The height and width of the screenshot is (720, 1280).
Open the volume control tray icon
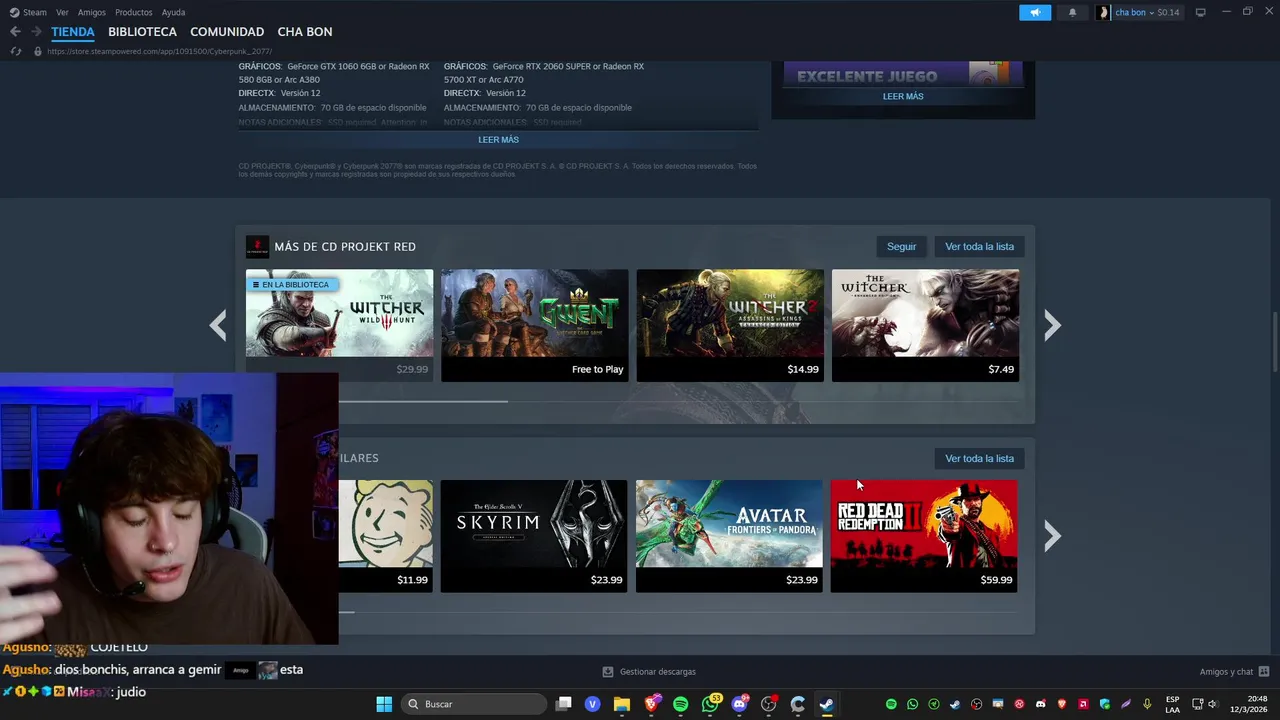tap(1212, 704)
